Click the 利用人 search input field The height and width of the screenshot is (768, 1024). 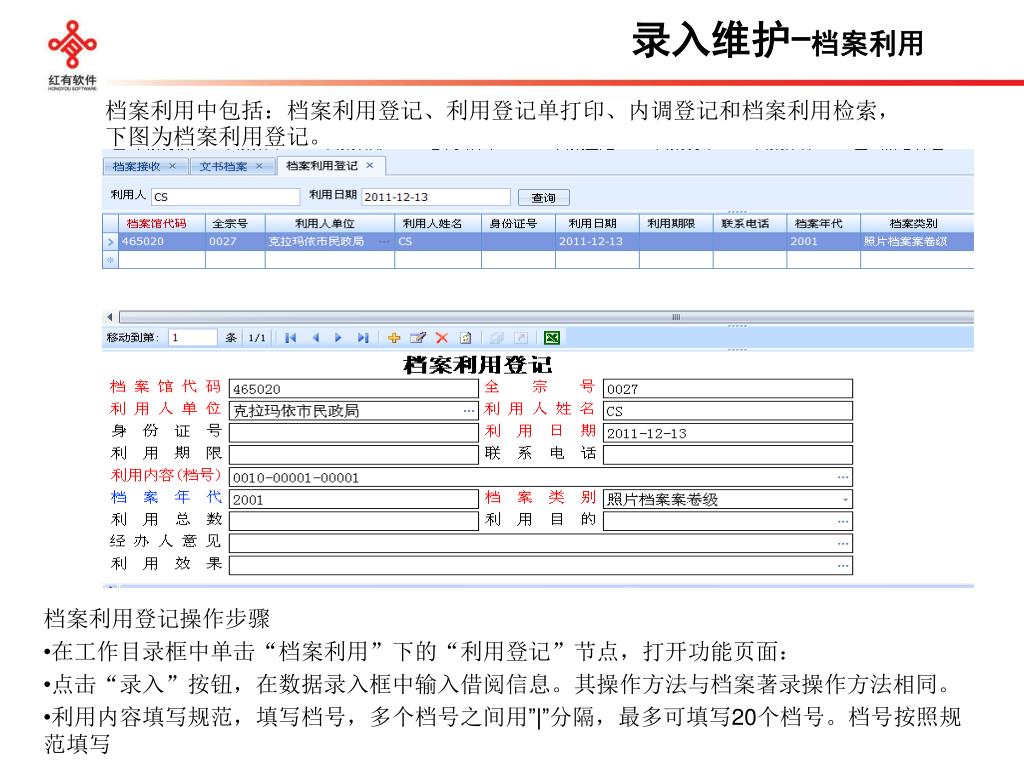coord(225,197)
